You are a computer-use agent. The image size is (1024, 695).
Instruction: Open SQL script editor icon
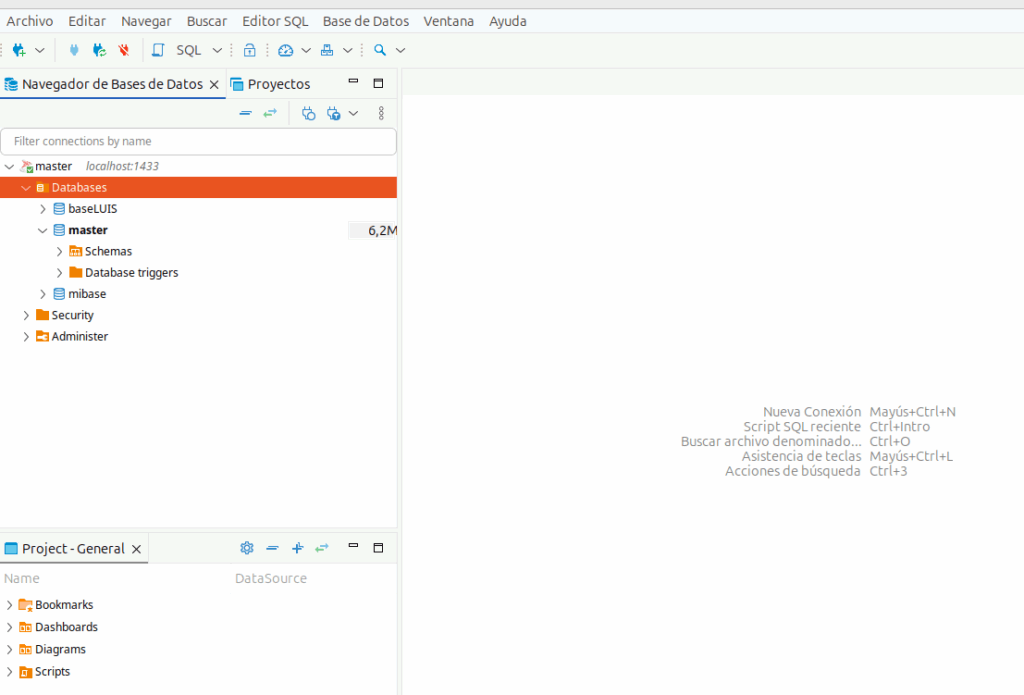tap(158, 50)
